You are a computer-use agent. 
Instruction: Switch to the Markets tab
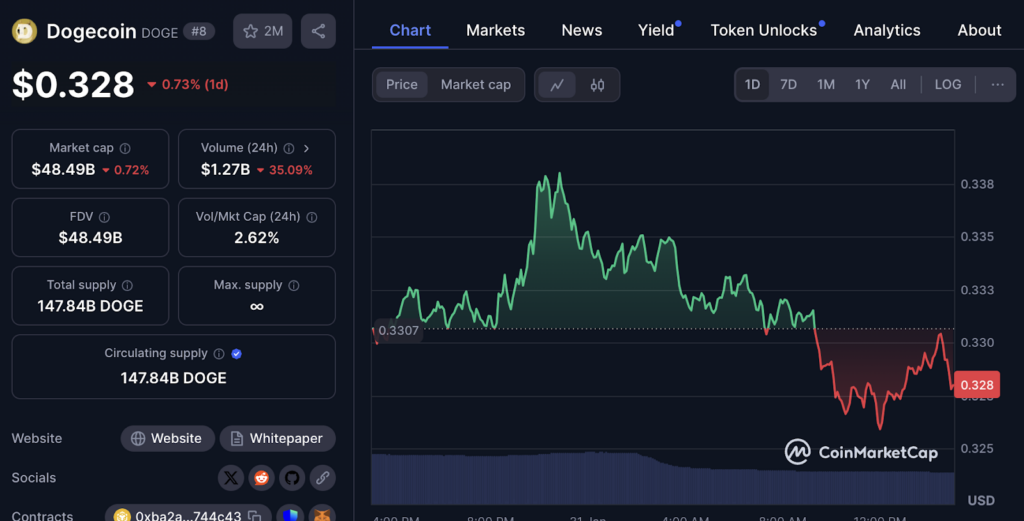(495, 30)
